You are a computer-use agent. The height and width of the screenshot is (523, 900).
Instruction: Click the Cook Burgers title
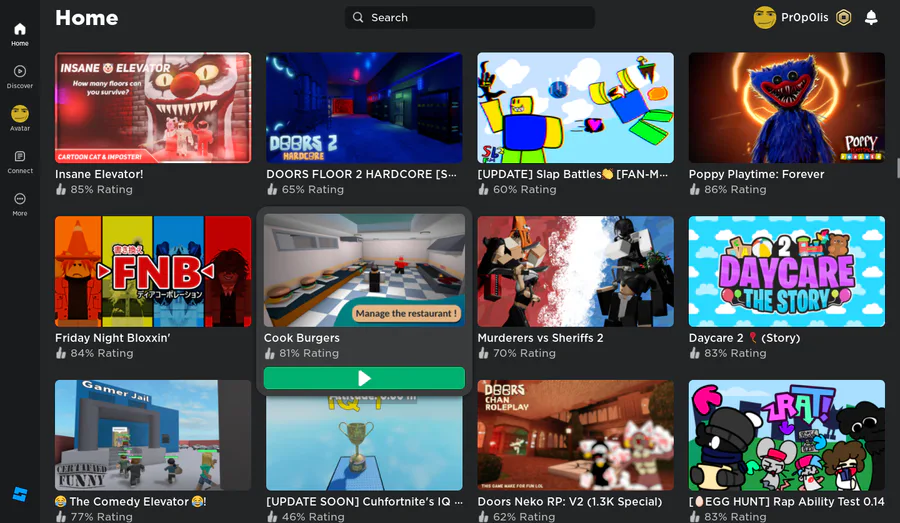[301, 338]
